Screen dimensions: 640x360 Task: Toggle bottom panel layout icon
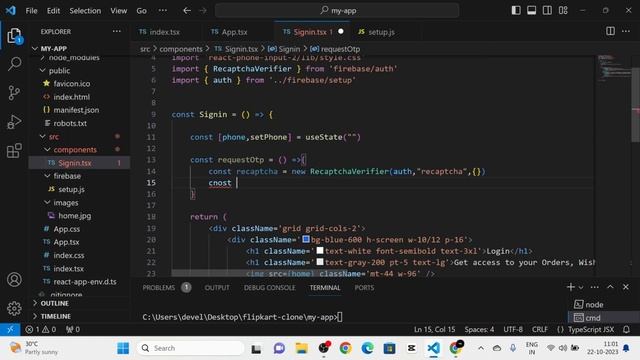pyautogui.click(x=531, y=11)
